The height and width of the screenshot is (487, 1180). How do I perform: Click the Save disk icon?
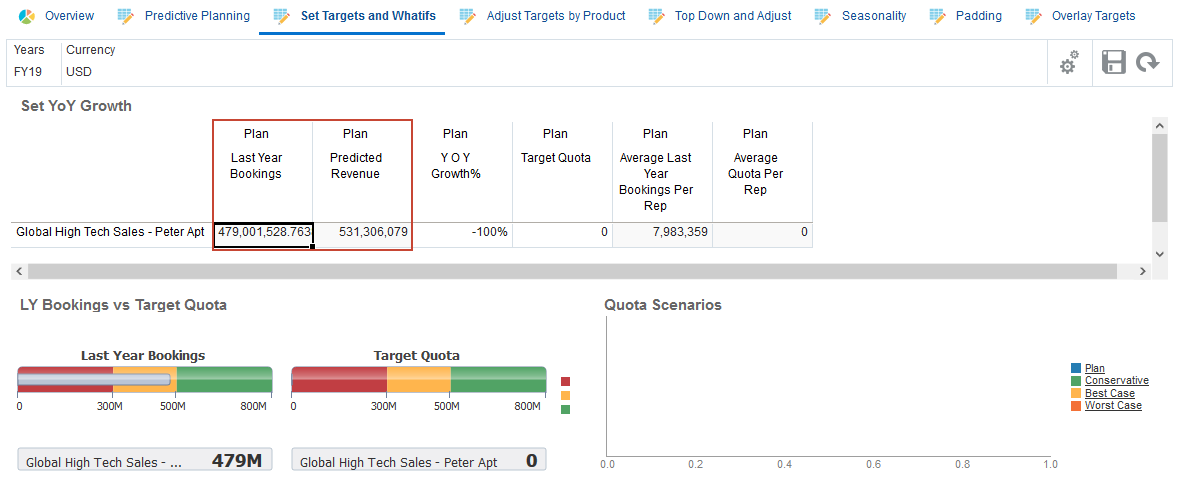pyautogui.click(x=1113, y=62)
